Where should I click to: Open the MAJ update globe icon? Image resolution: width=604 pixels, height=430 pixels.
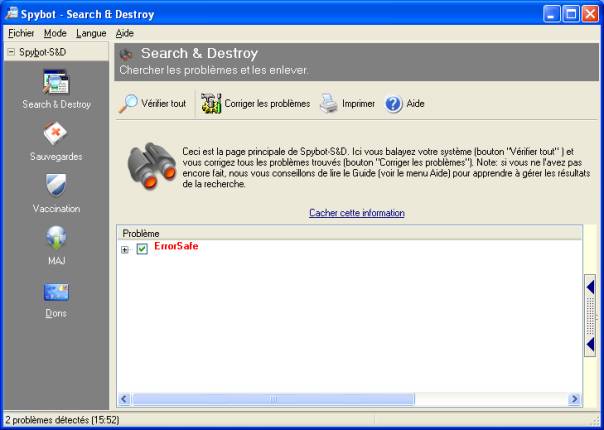[x=56, y=238]
